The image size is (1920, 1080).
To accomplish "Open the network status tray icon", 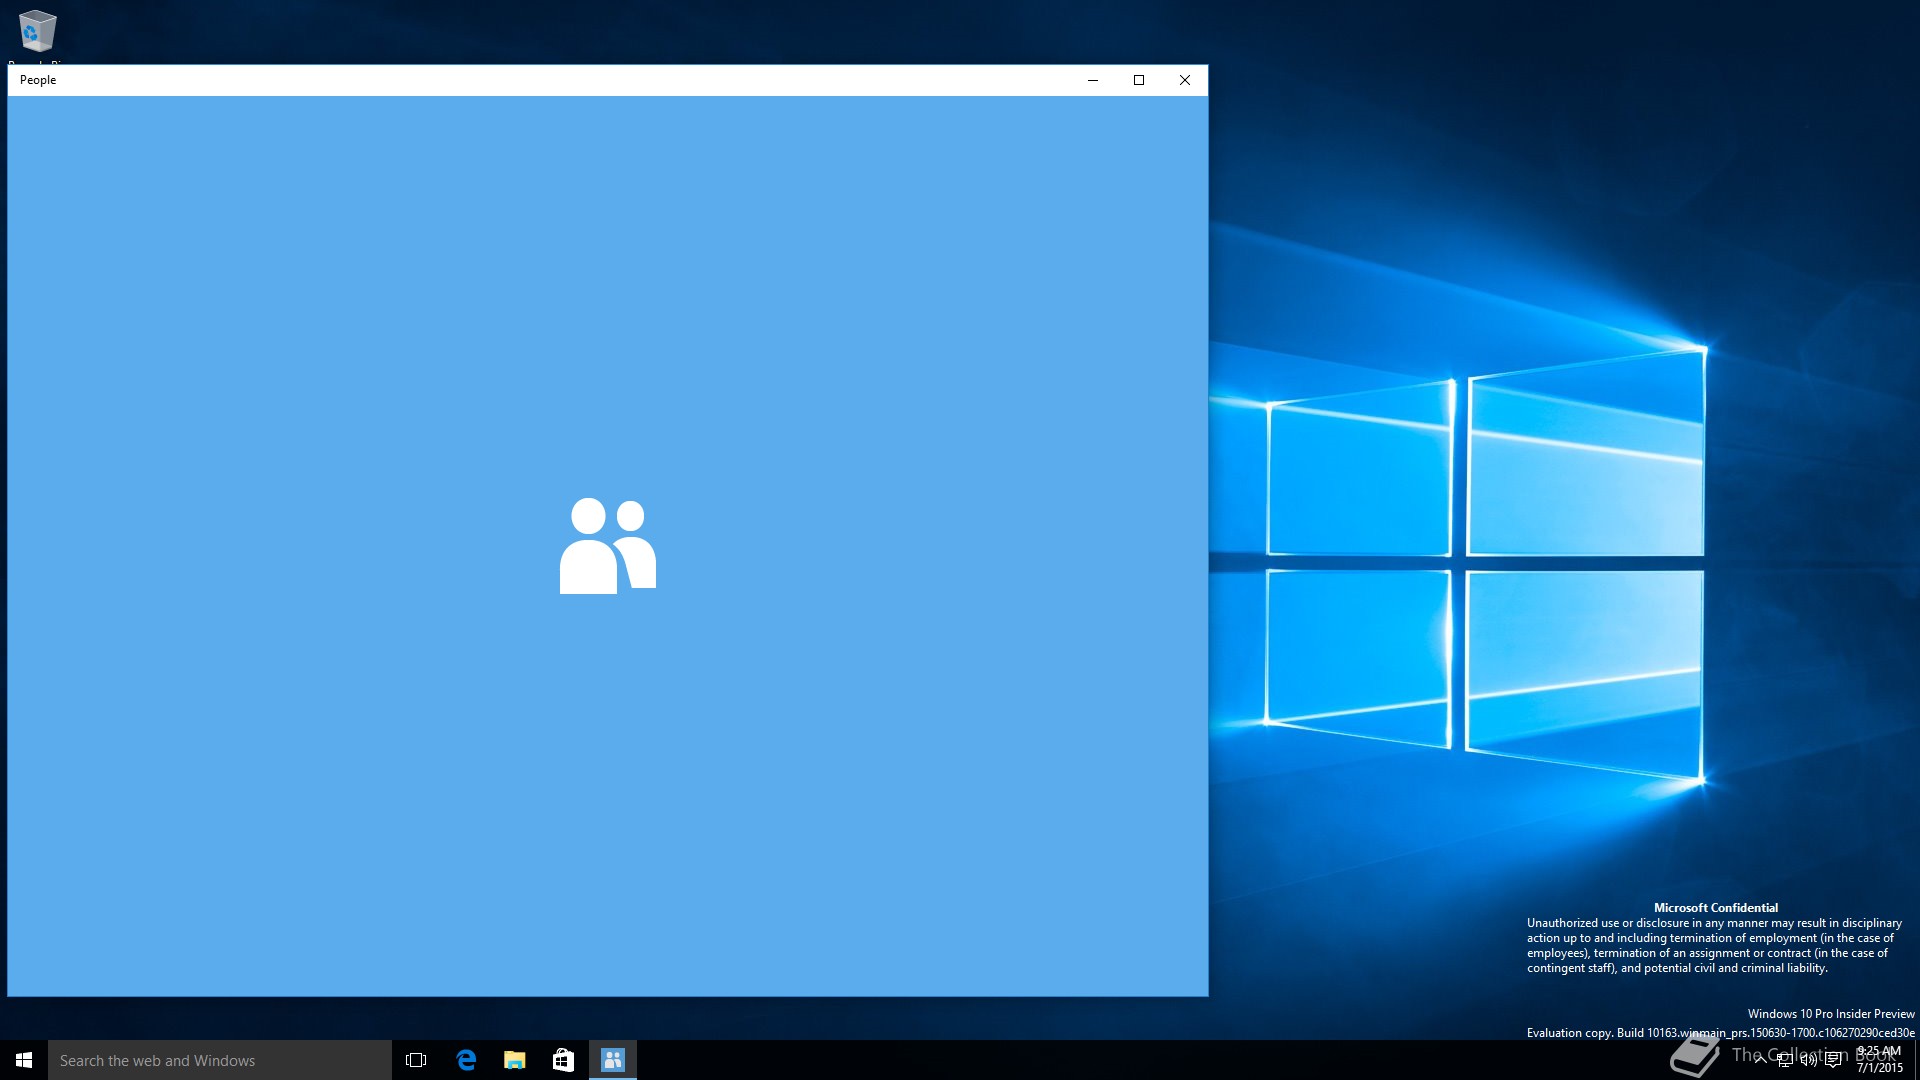I will click(1785, 1060).
